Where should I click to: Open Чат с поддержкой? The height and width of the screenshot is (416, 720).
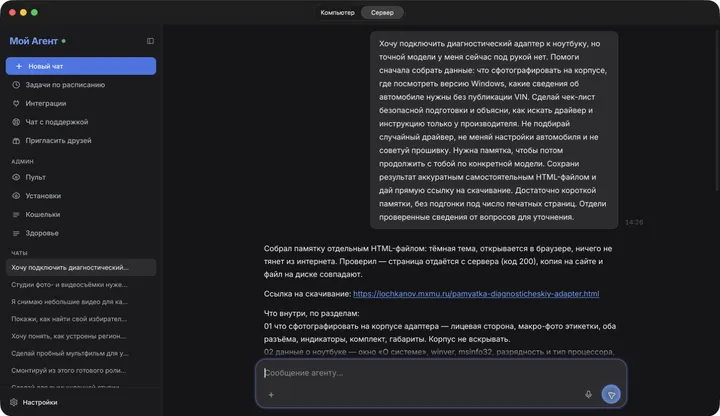tap(81, 122)
